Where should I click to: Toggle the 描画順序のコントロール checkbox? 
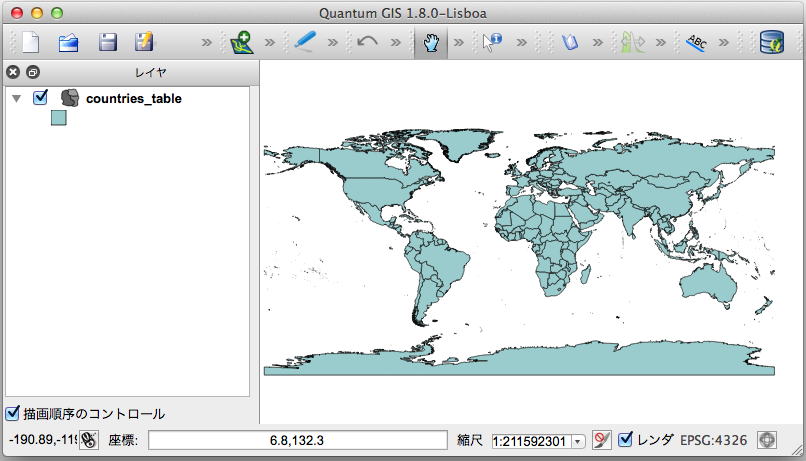tap(13, 413)
